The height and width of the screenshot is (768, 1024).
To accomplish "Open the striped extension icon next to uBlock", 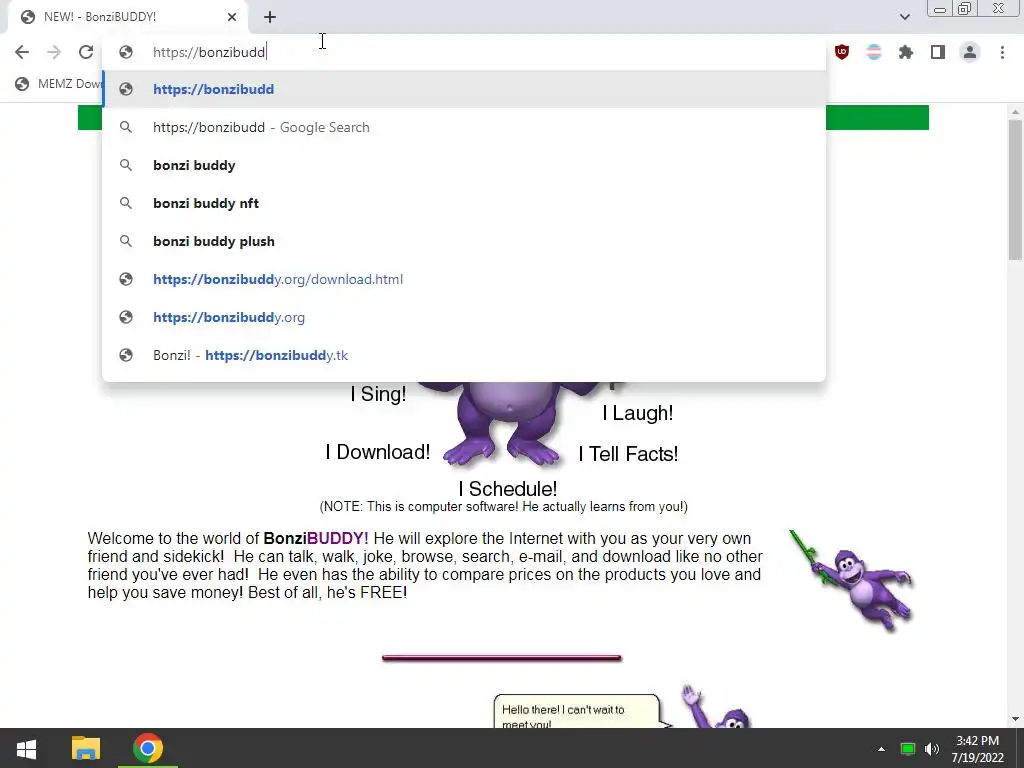I will coord(874,52).
